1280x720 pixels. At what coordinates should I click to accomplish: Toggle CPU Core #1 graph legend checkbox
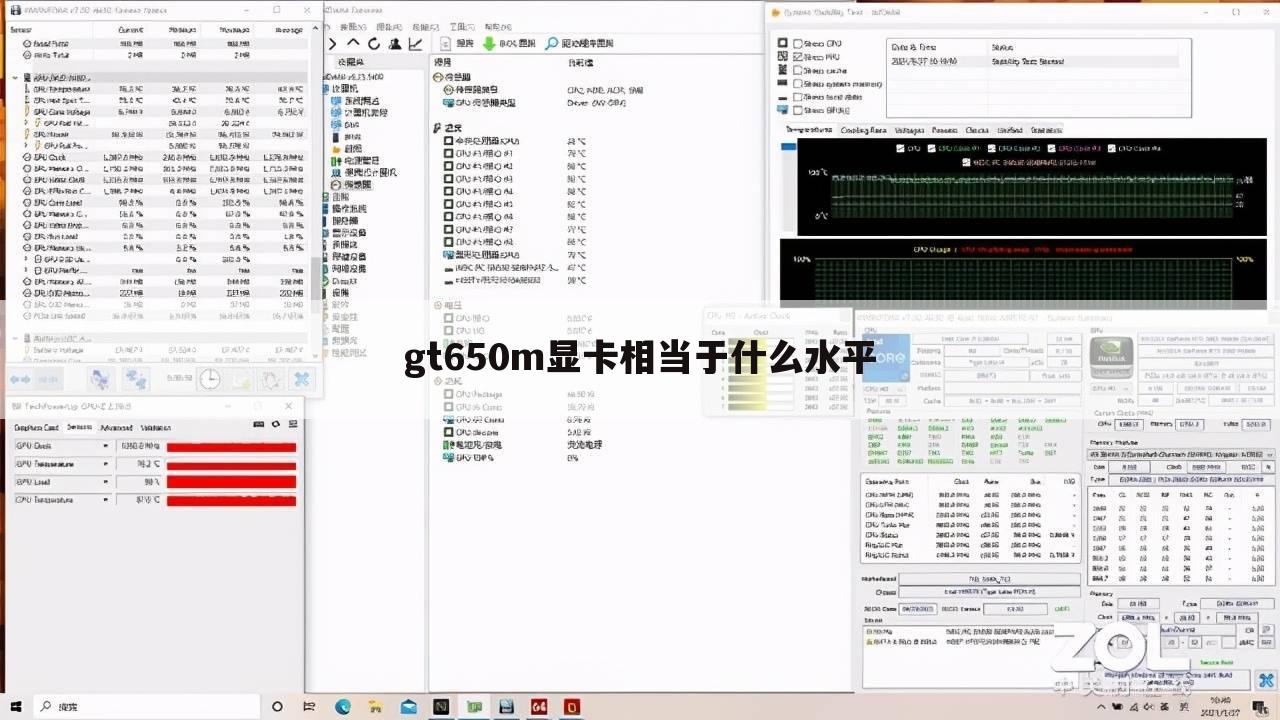point(931,148)
